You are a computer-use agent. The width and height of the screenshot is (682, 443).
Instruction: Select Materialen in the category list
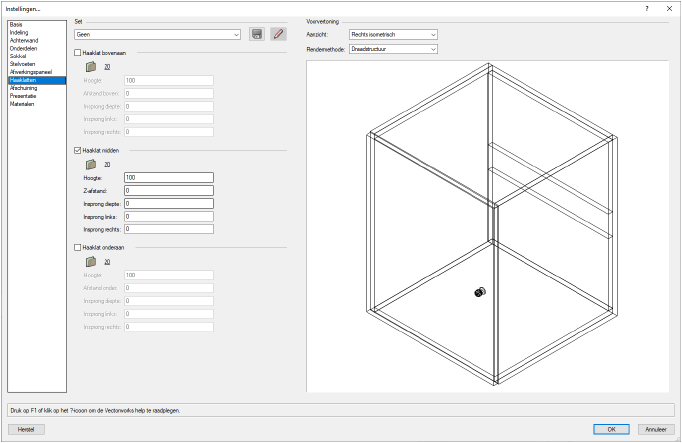point(22,104)
